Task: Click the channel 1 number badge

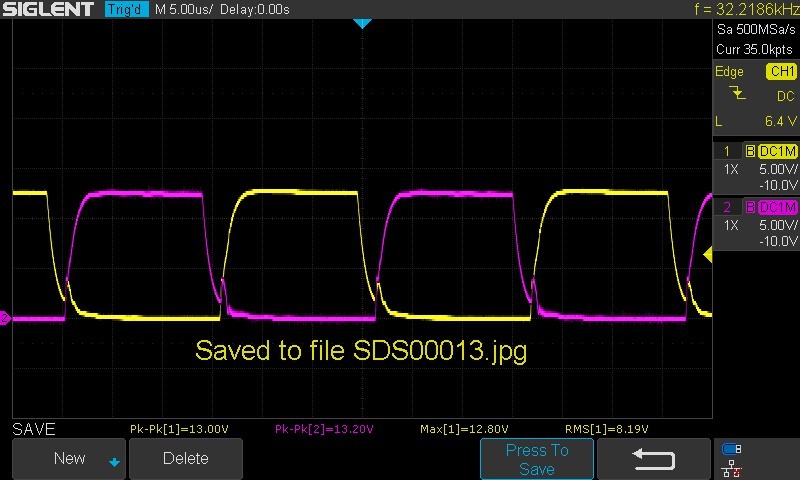Action: click(728, 151)
